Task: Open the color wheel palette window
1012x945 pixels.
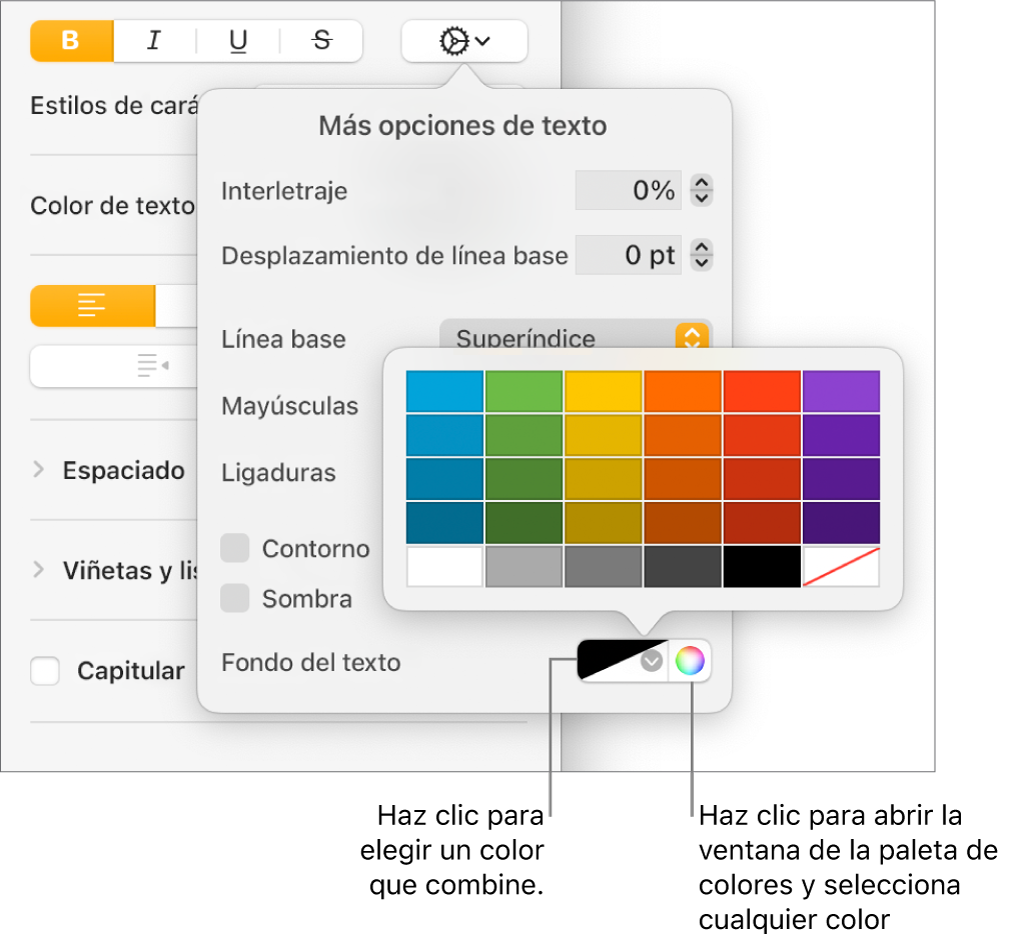Action: pyautogui.click(x=690, y=661)
